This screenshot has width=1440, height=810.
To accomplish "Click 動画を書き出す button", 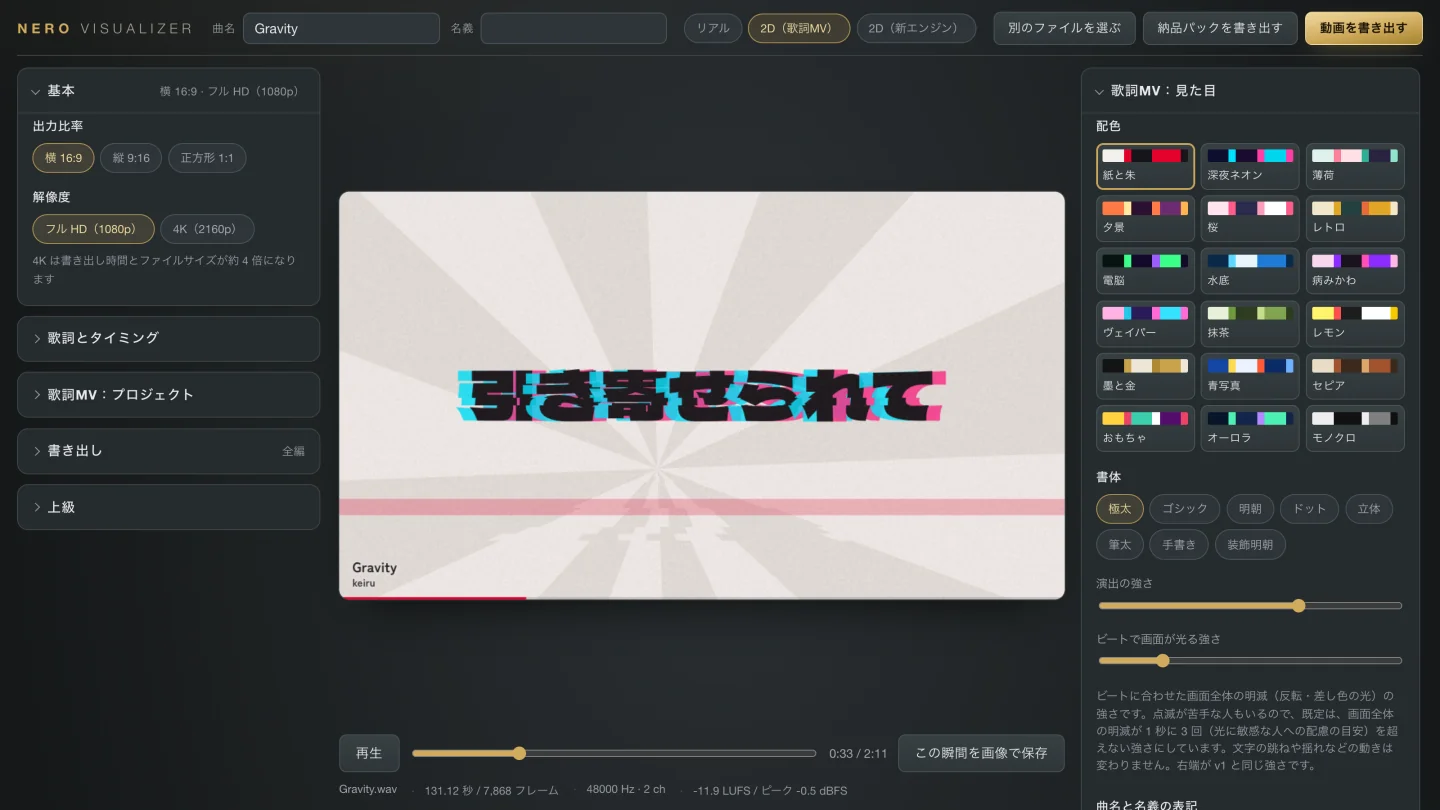I will tap(1363, 28).
